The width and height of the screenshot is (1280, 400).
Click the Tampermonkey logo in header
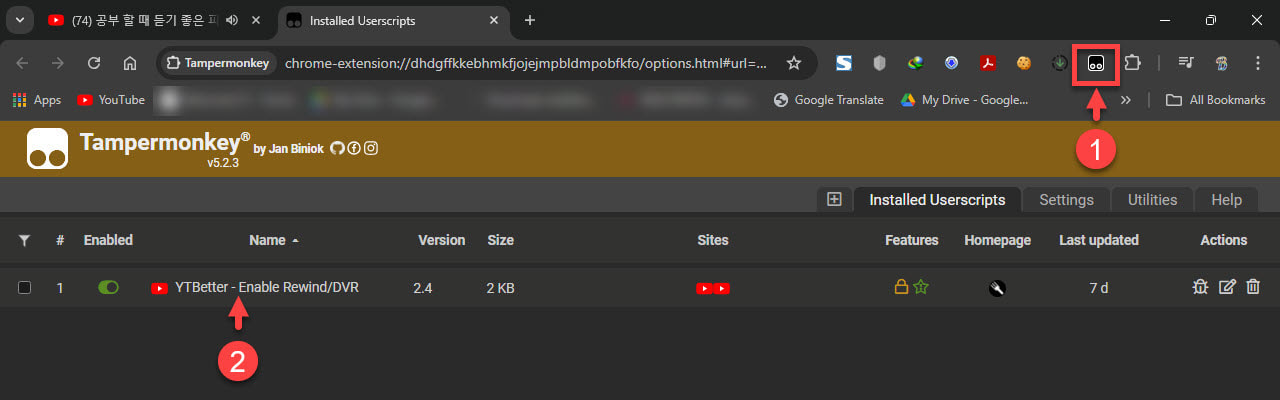(48, 148)
